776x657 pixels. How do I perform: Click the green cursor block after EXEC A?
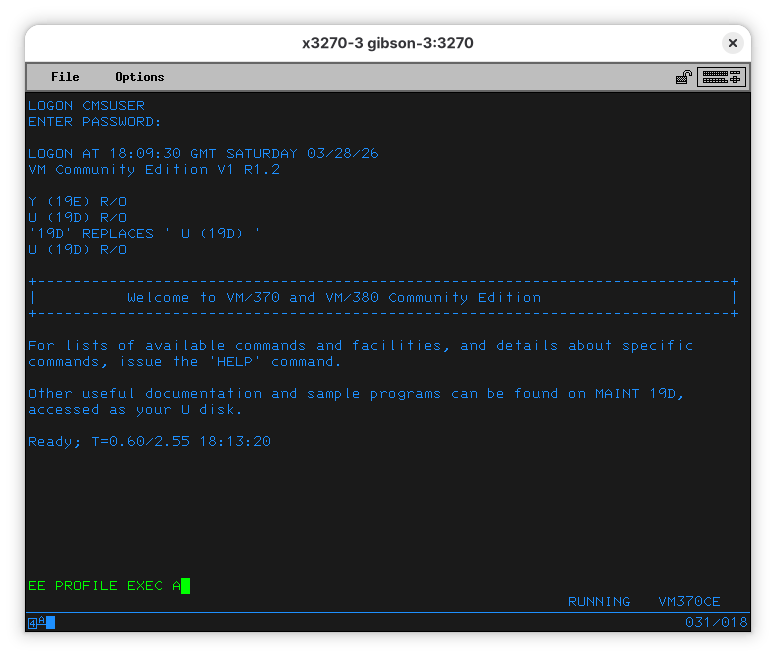click(185, 586)
